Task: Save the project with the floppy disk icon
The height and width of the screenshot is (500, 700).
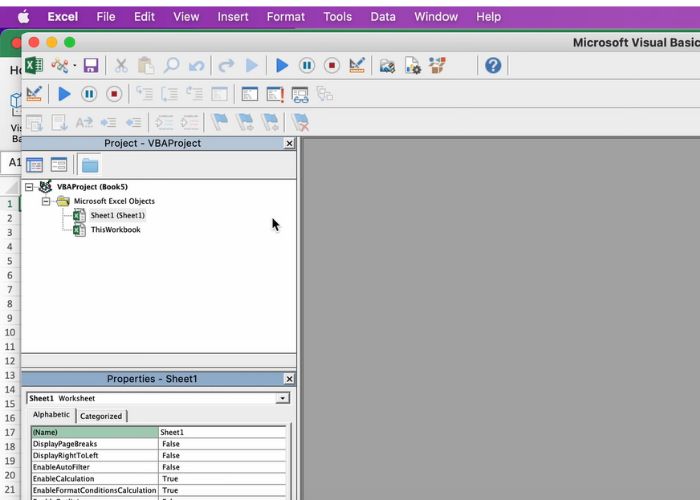Action: point(91,66)
